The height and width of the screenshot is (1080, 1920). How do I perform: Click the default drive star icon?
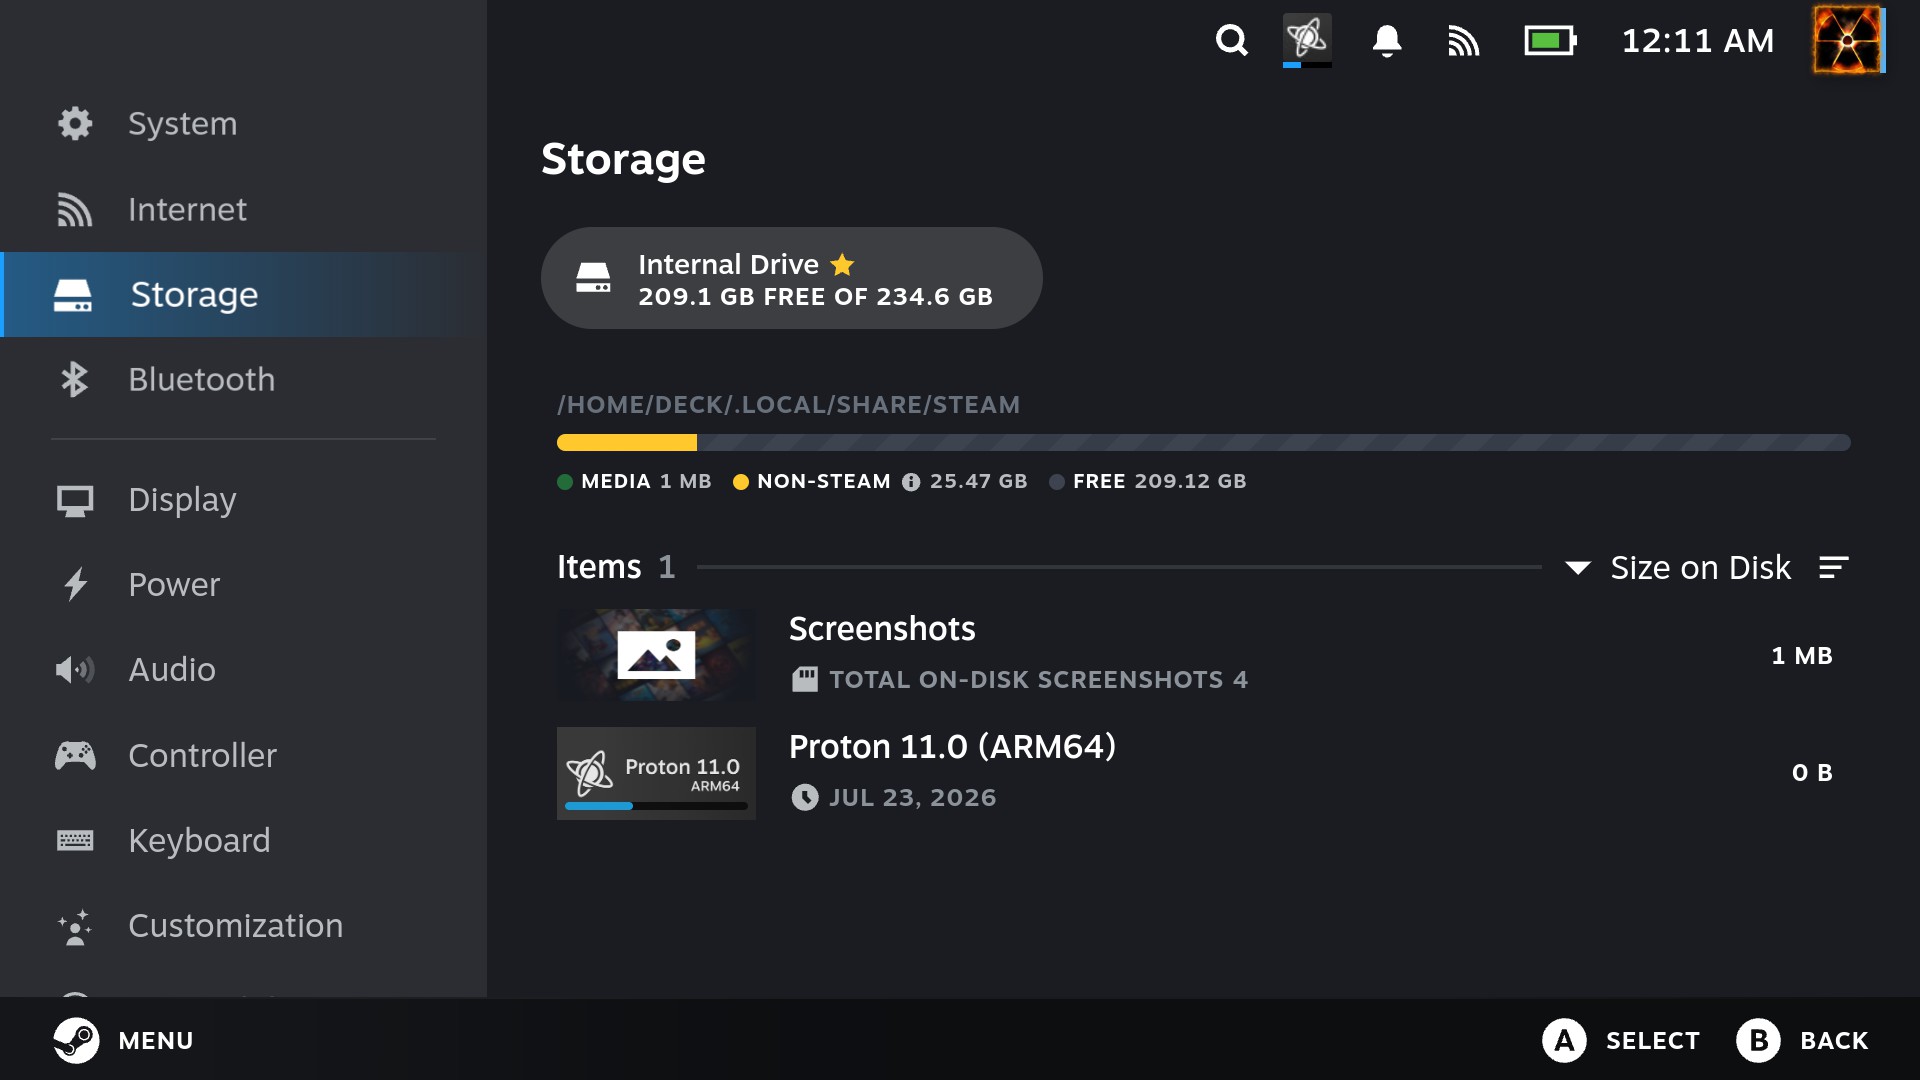point(842,264)
